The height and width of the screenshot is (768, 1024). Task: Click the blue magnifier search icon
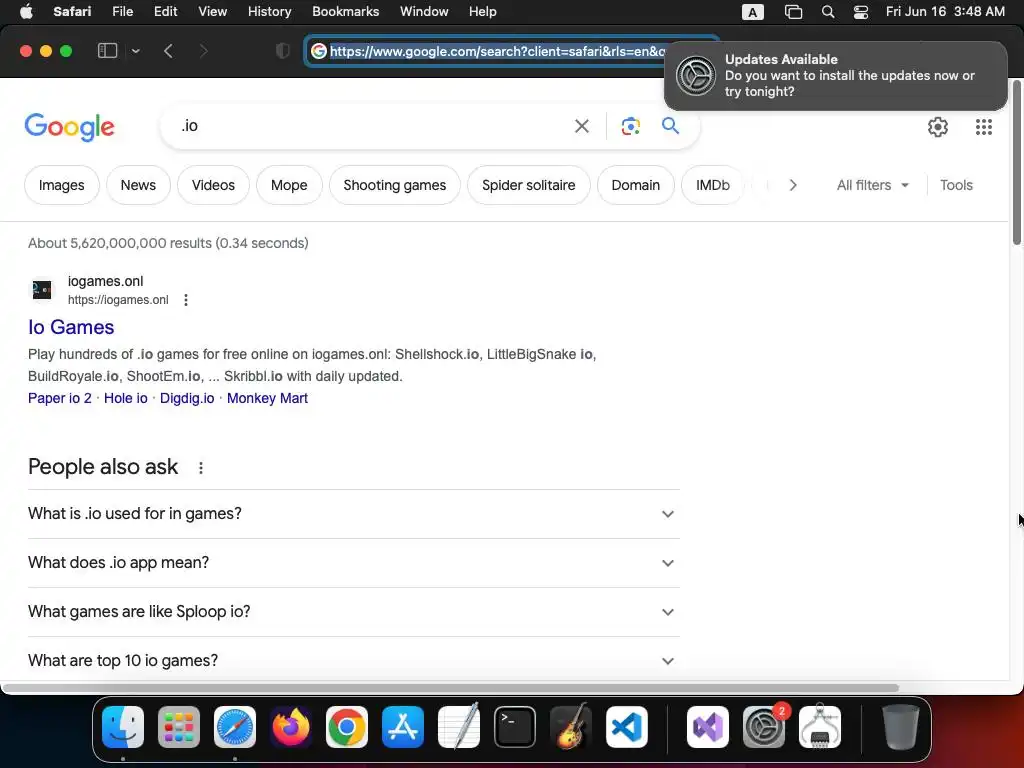[670, 125]
